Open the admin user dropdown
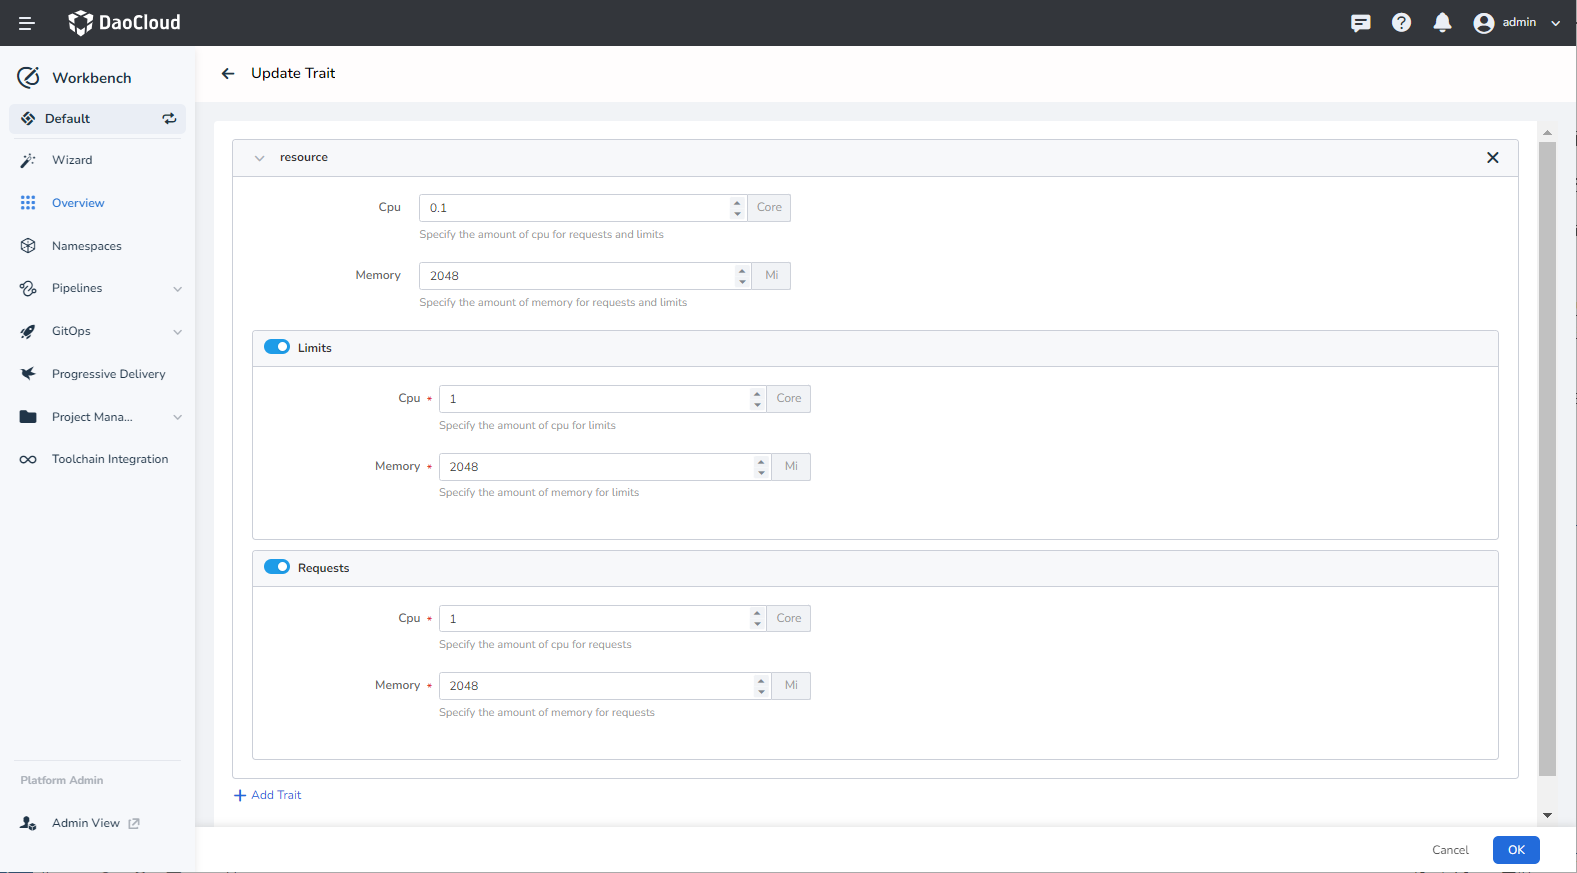Viewport: 1577px width, 873px height. [x=1517, y=23]
